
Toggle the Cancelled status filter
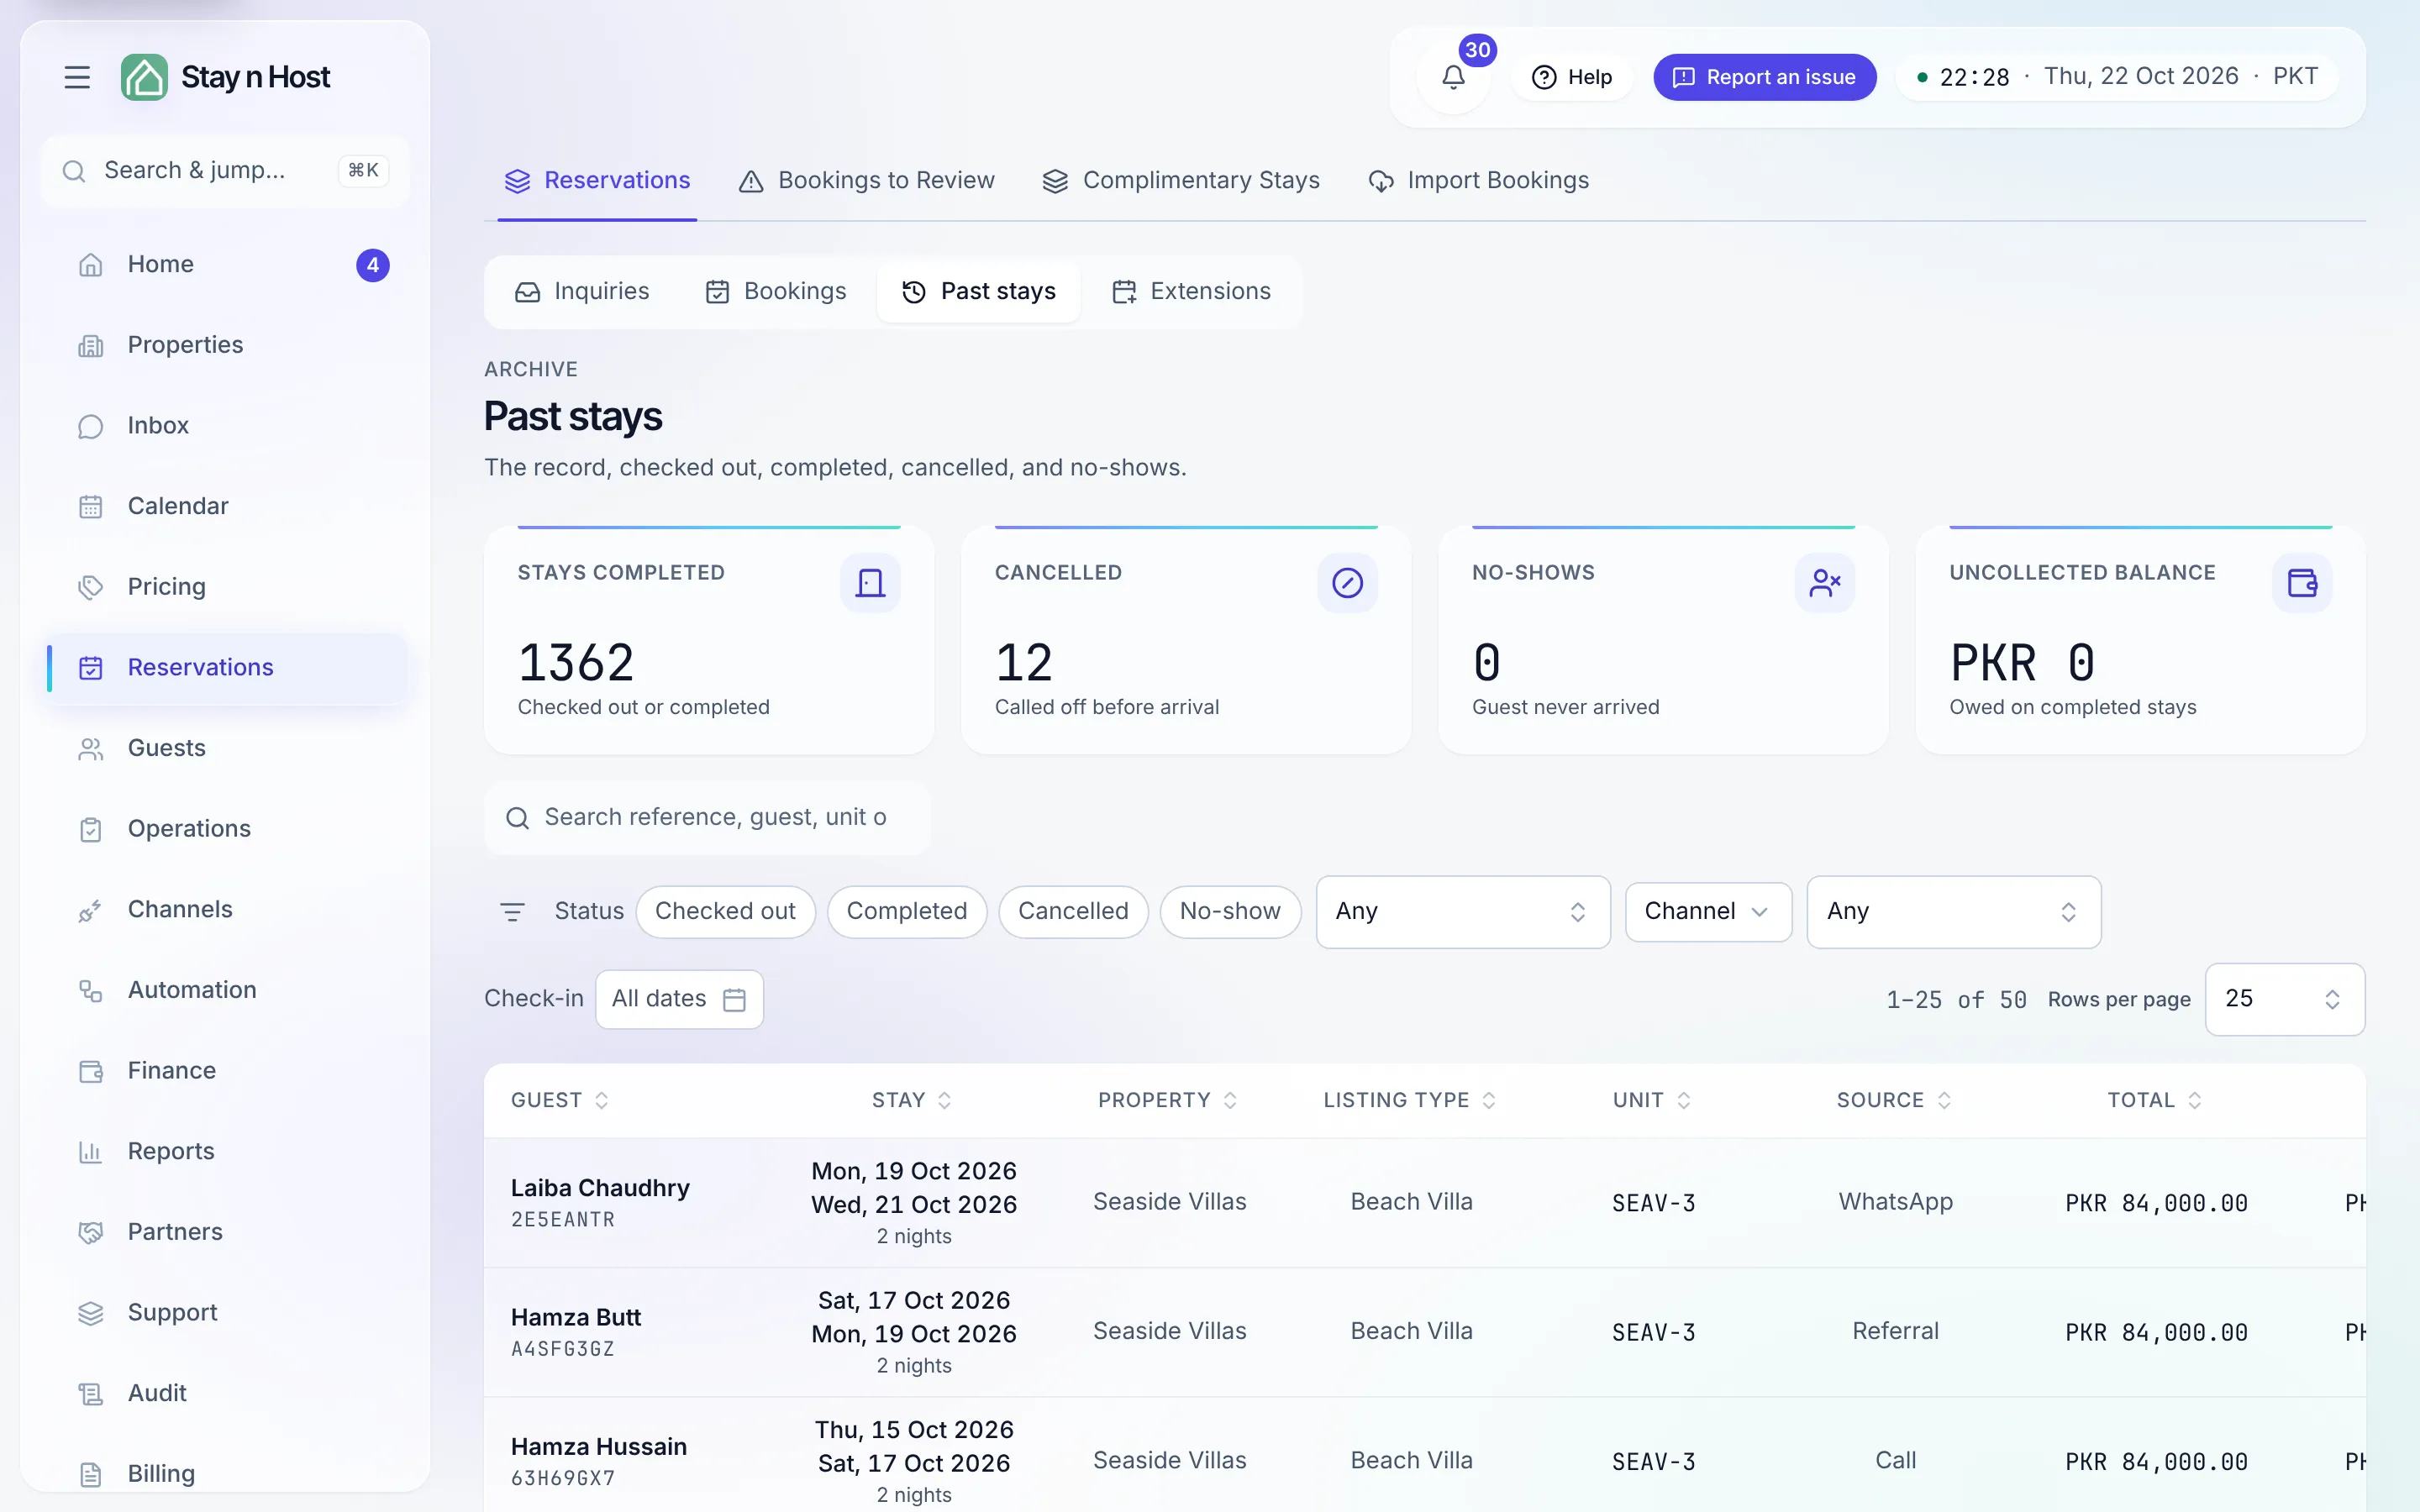pos(1073,911)
